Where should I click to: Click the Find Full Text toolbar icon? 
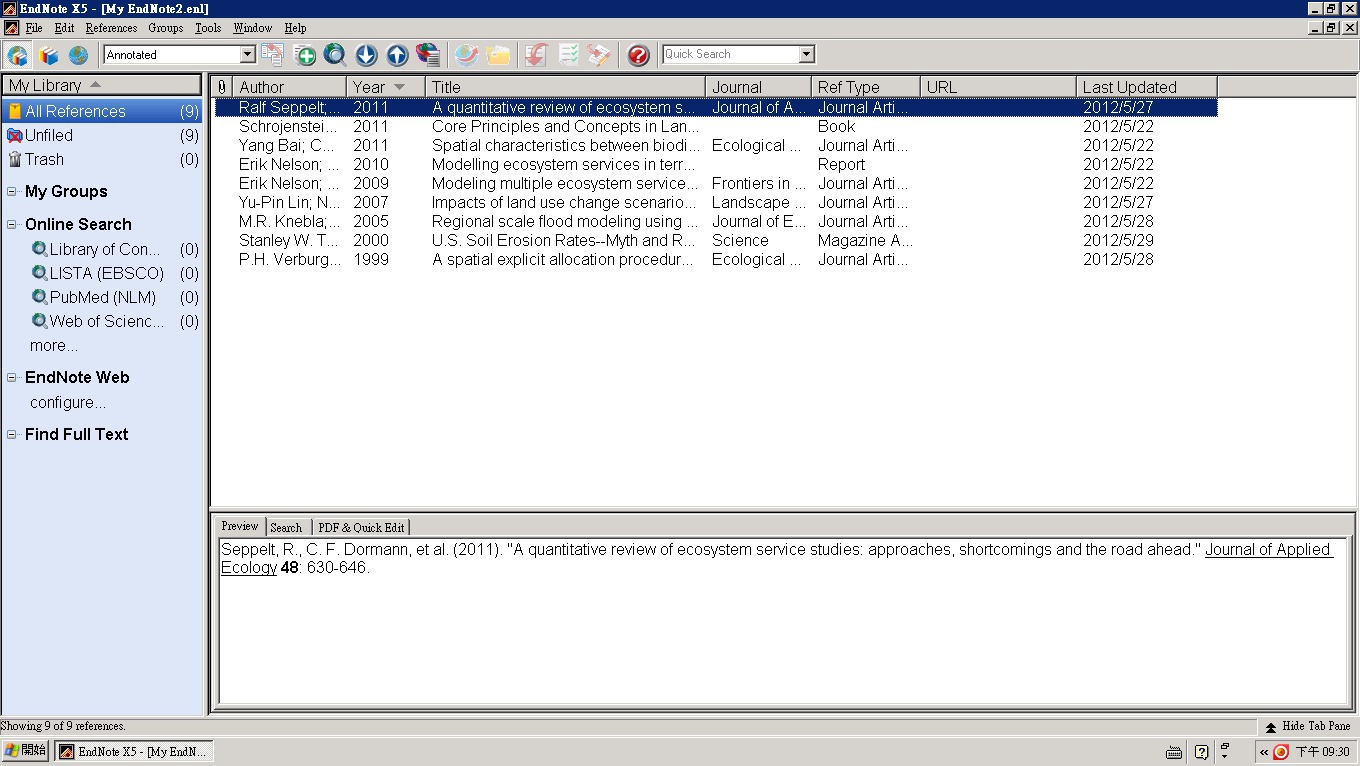428,55
